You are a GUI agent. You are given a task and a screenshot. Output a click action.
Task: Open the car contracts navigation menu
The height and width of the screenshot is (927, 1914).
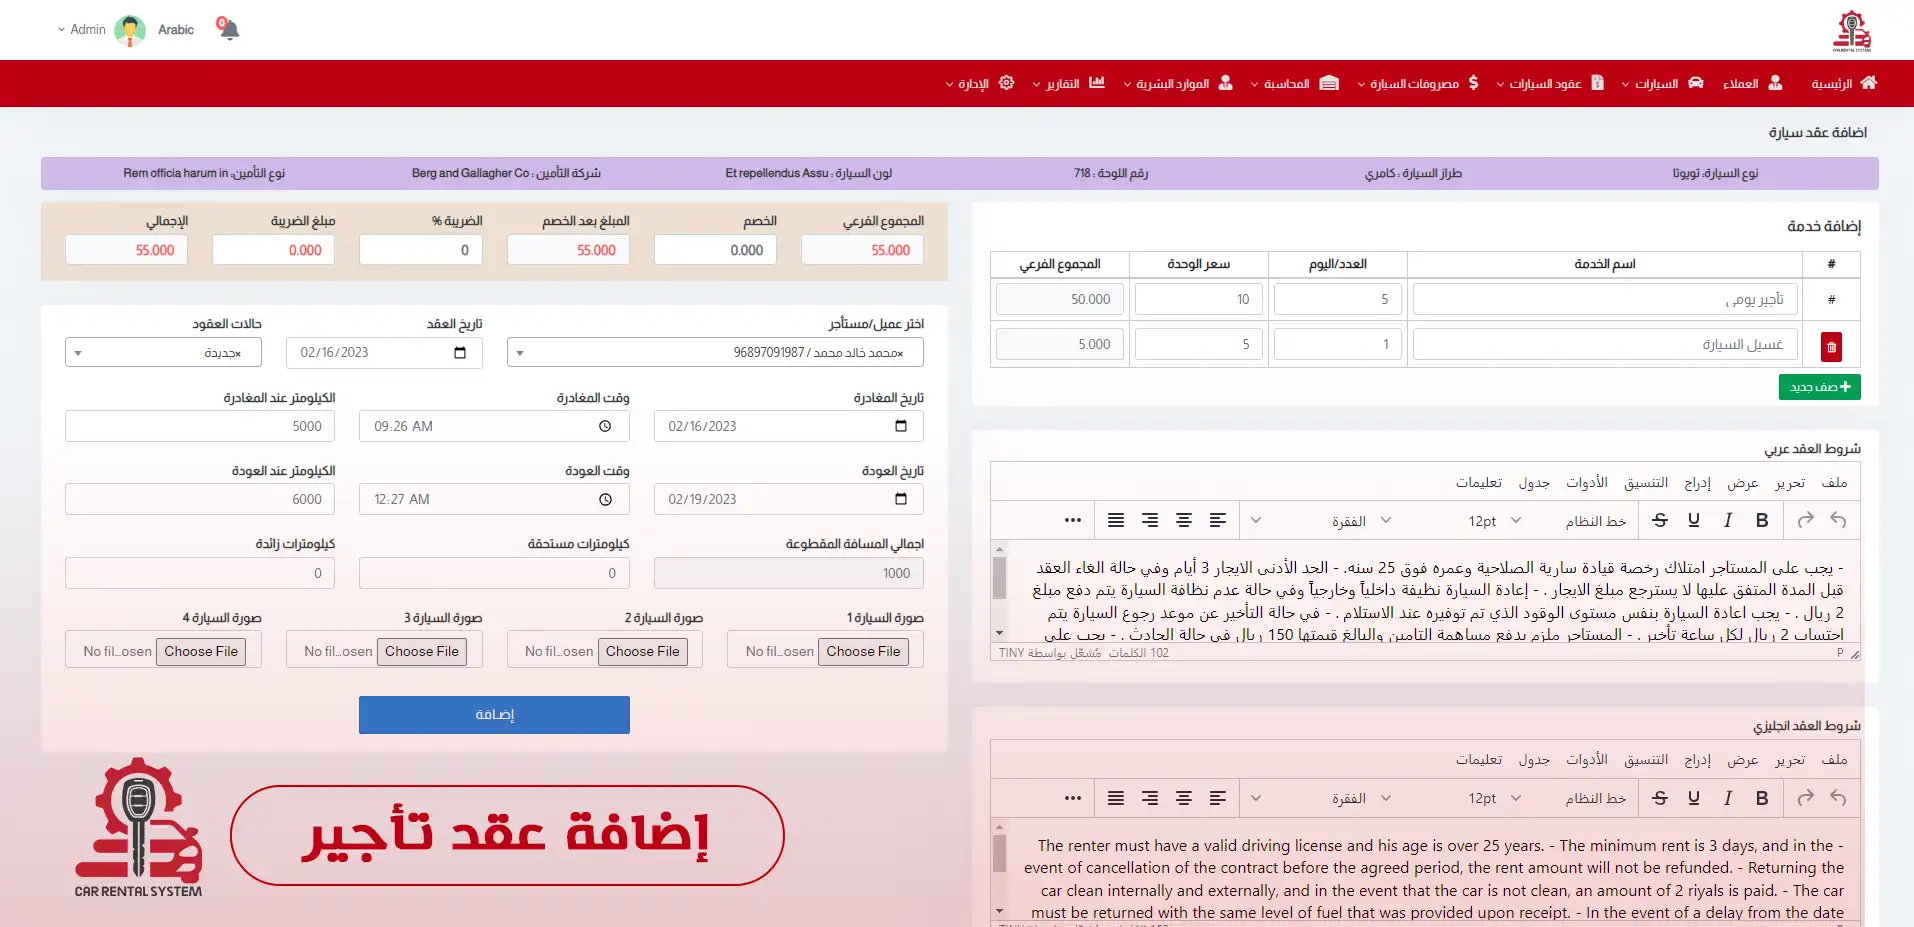[1548, 84]
